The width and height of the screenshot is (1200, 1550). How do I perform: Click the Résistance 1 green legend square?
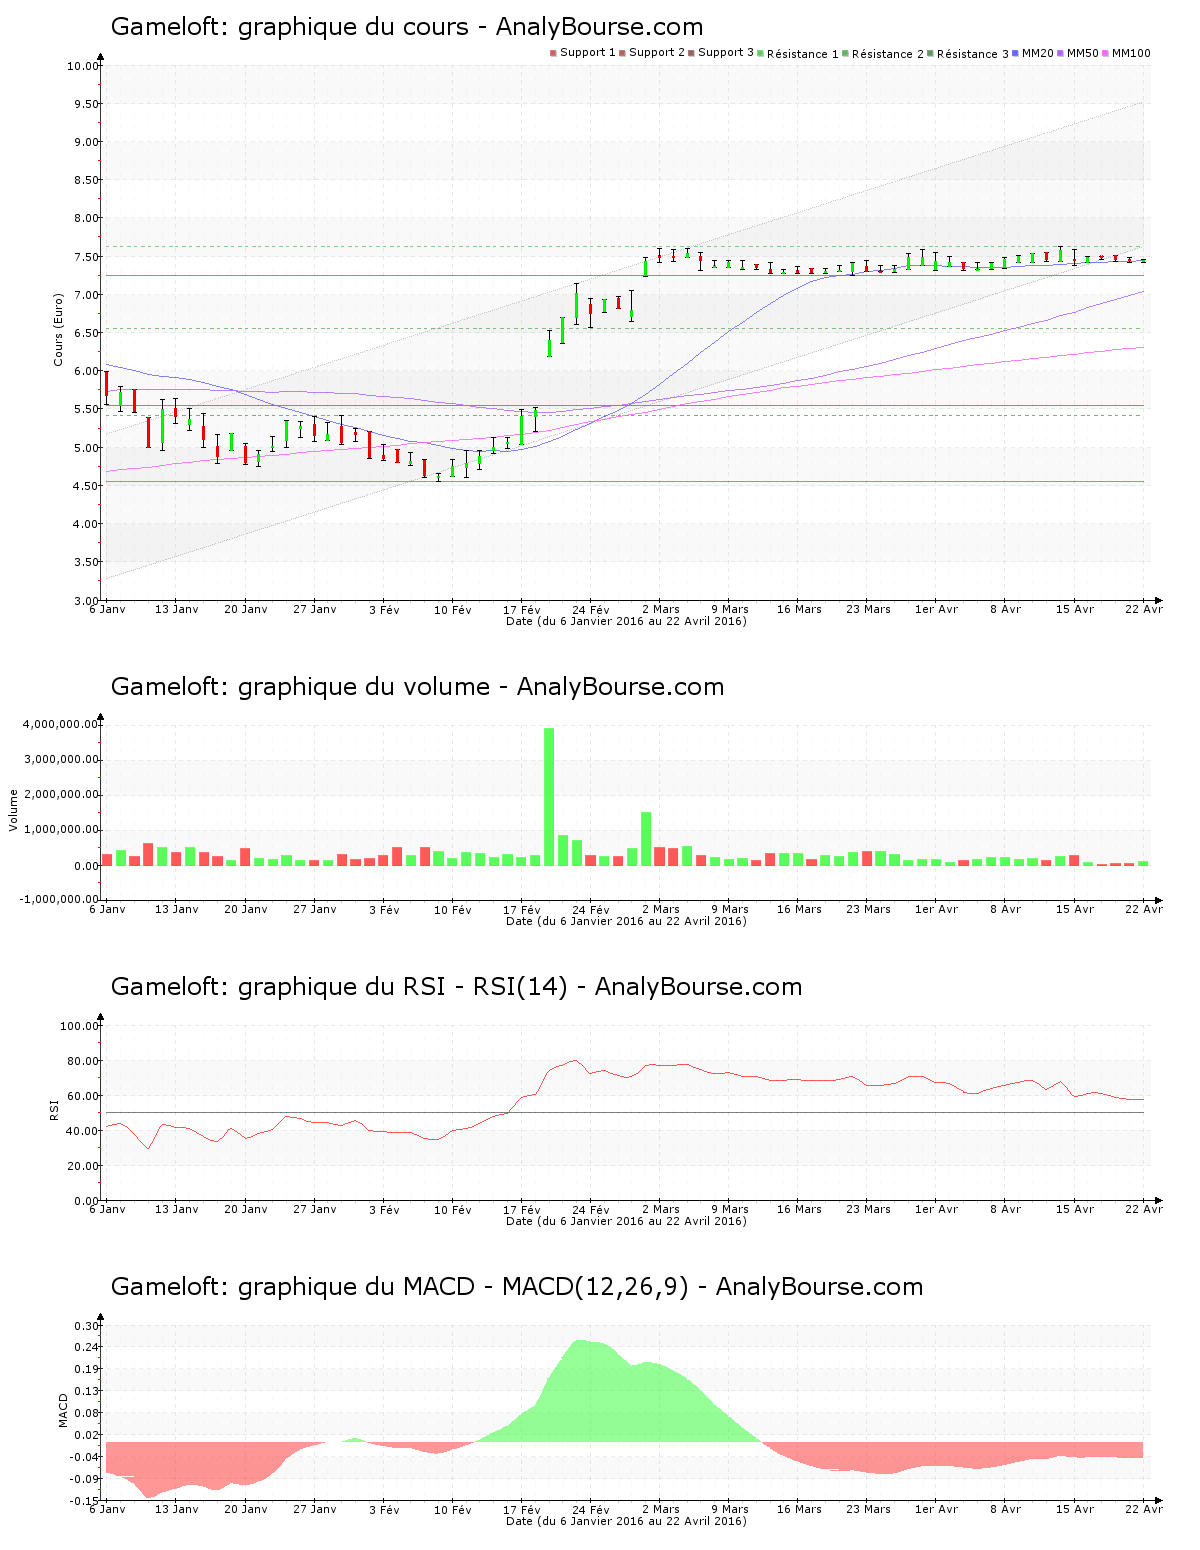tap(761, 53)
